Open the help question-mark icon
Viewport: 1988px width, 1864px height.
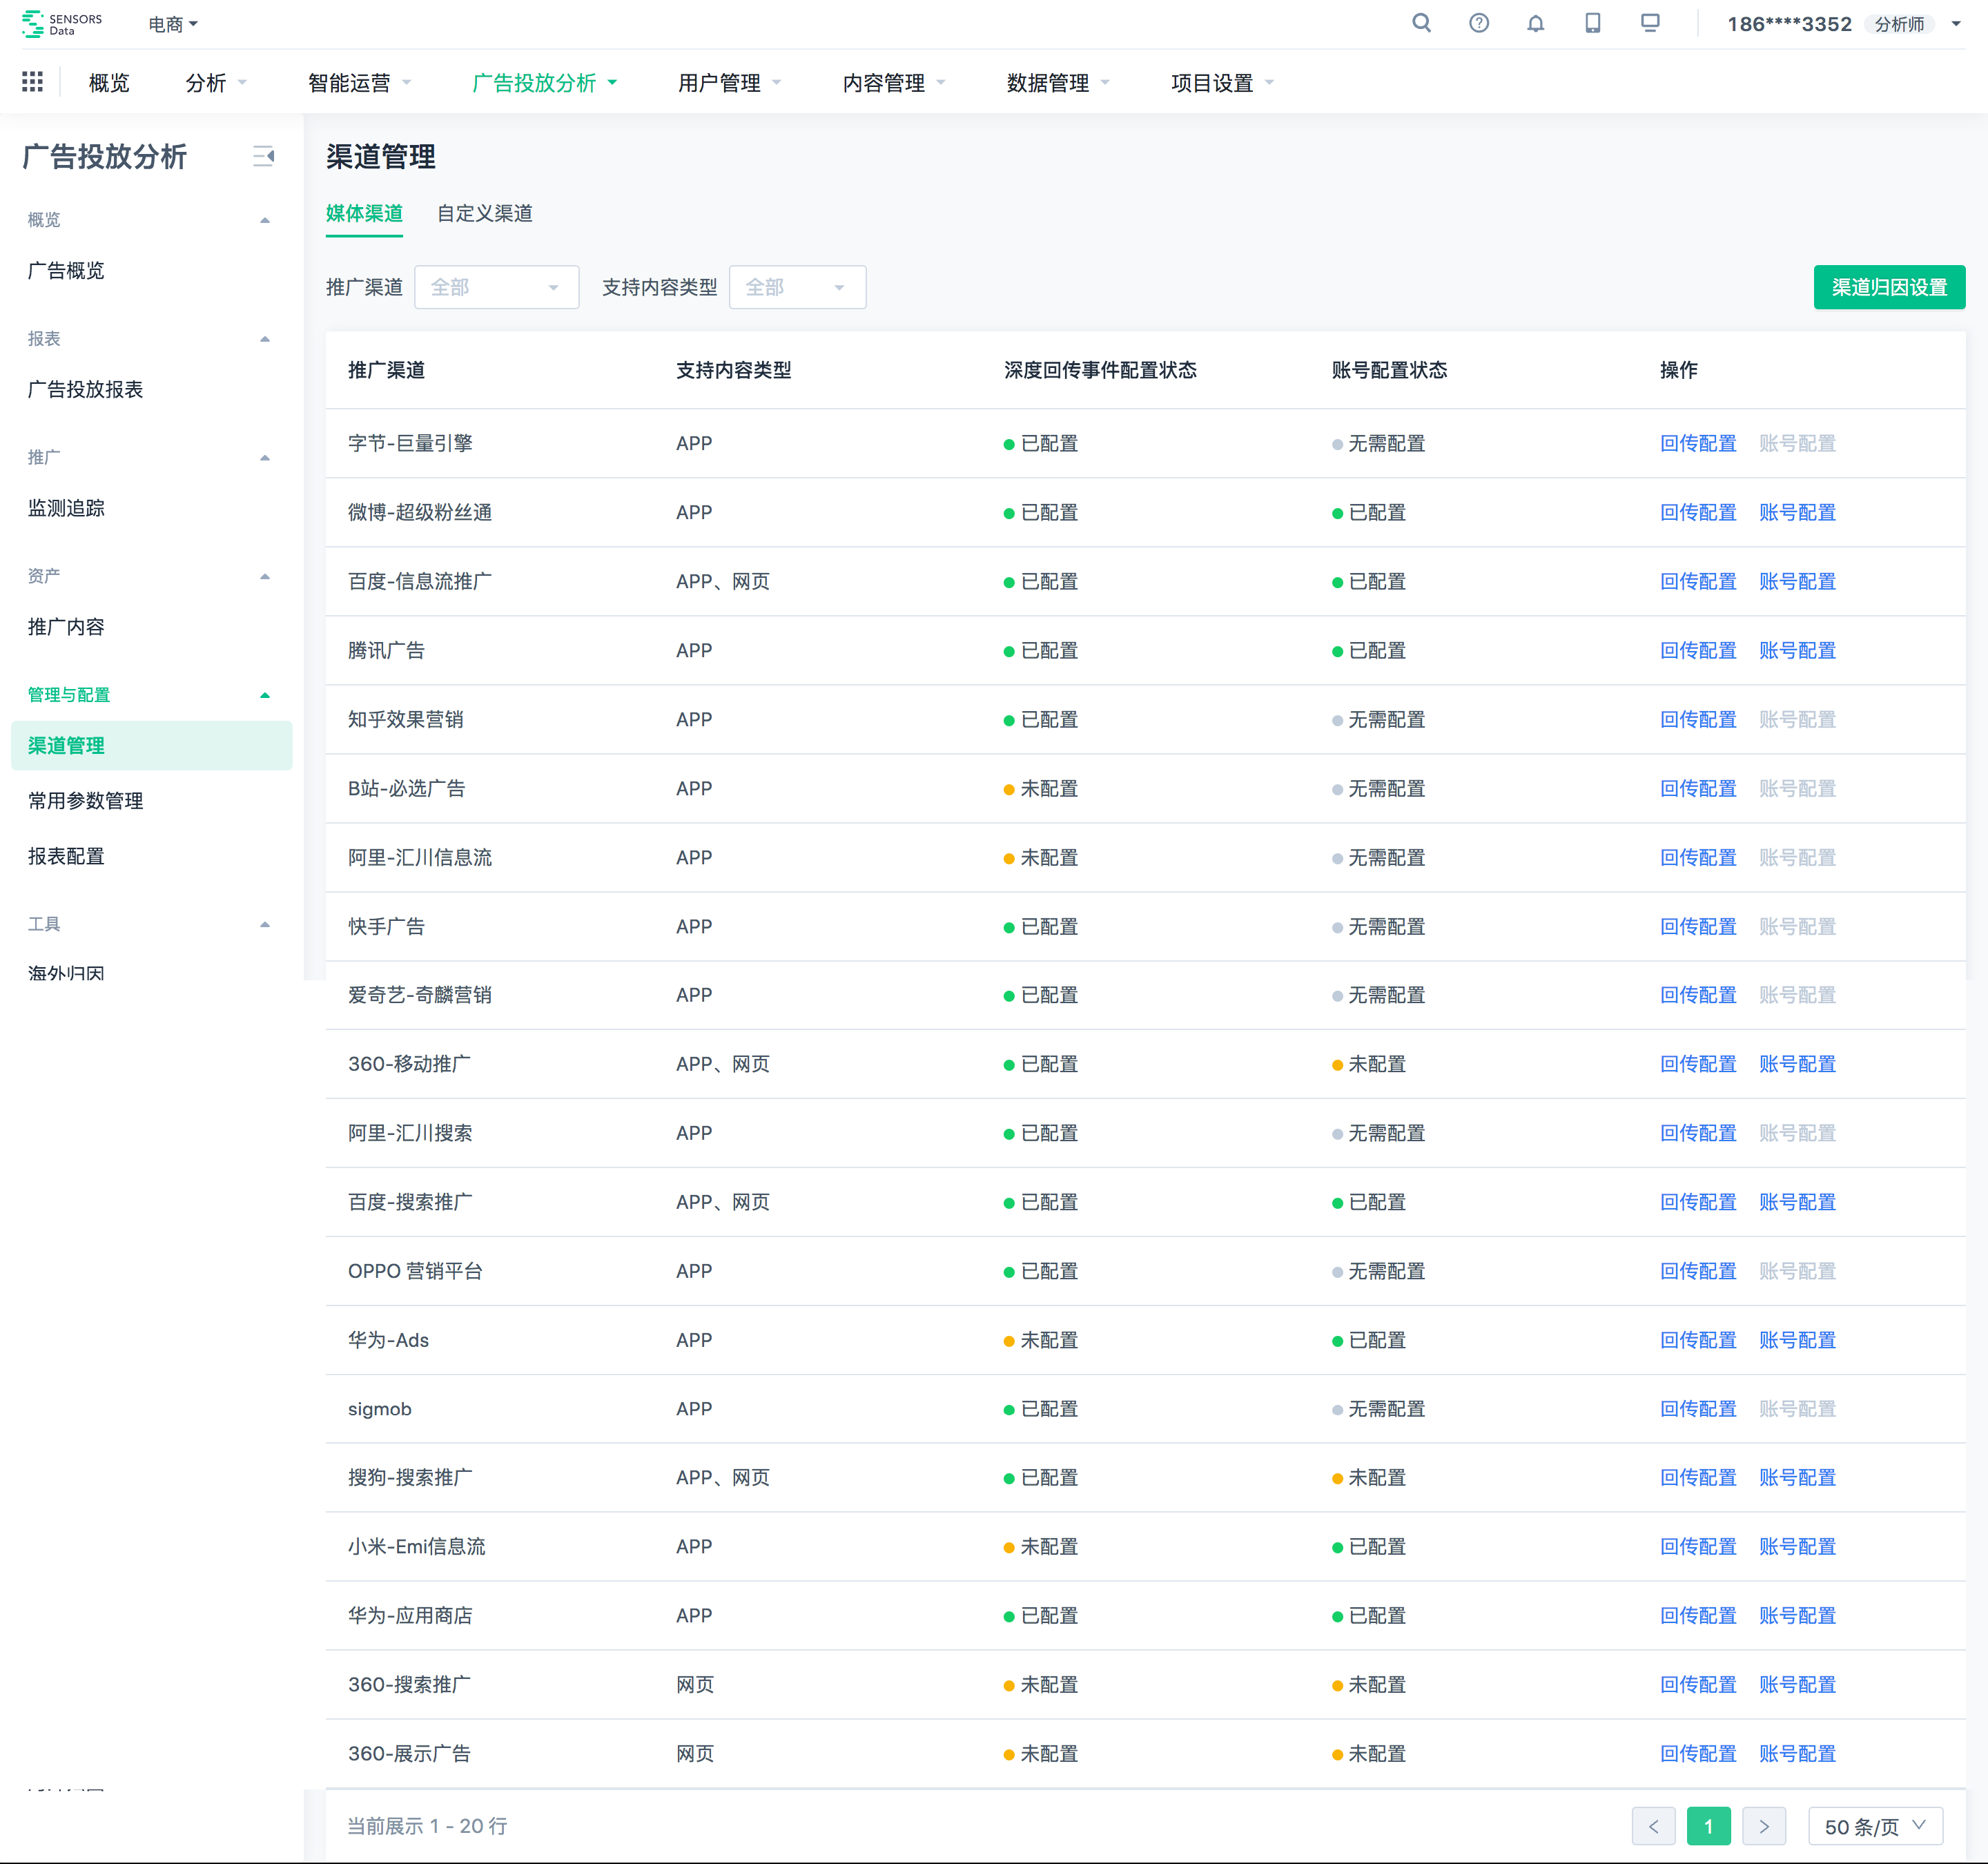pyautogui.click(x=1479, y=23)
